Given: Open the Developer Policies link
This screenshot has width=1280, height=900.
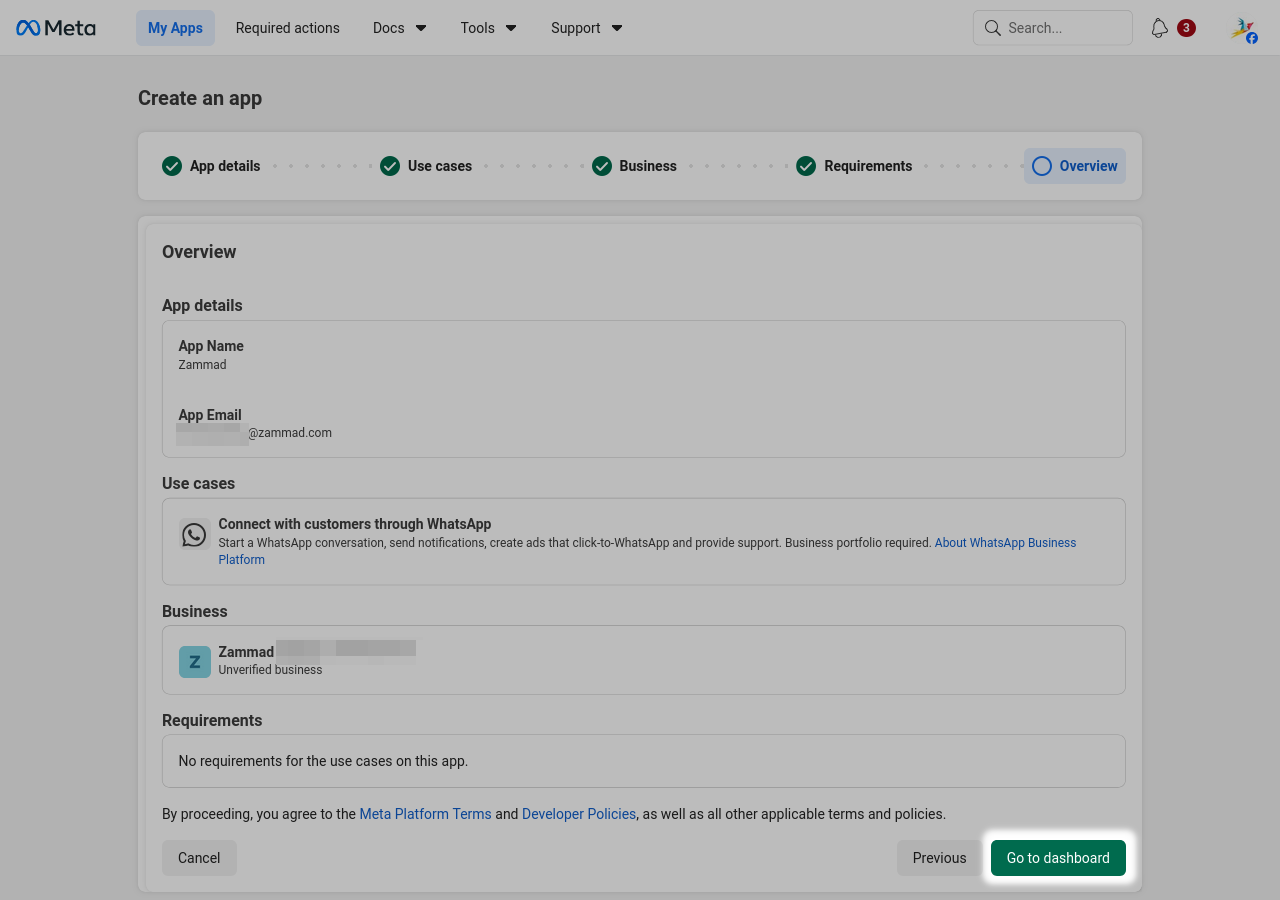Looking at the screenshot, I should 579,814.
